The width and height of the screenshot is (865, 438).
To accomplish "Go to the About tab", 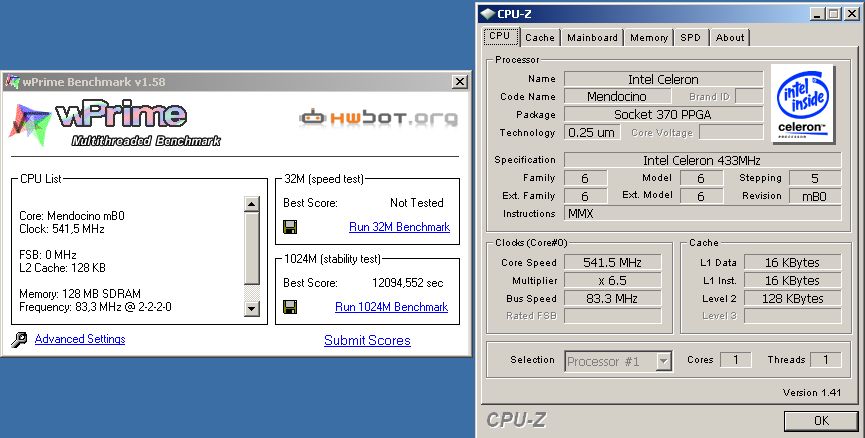I will coord(730,38).
